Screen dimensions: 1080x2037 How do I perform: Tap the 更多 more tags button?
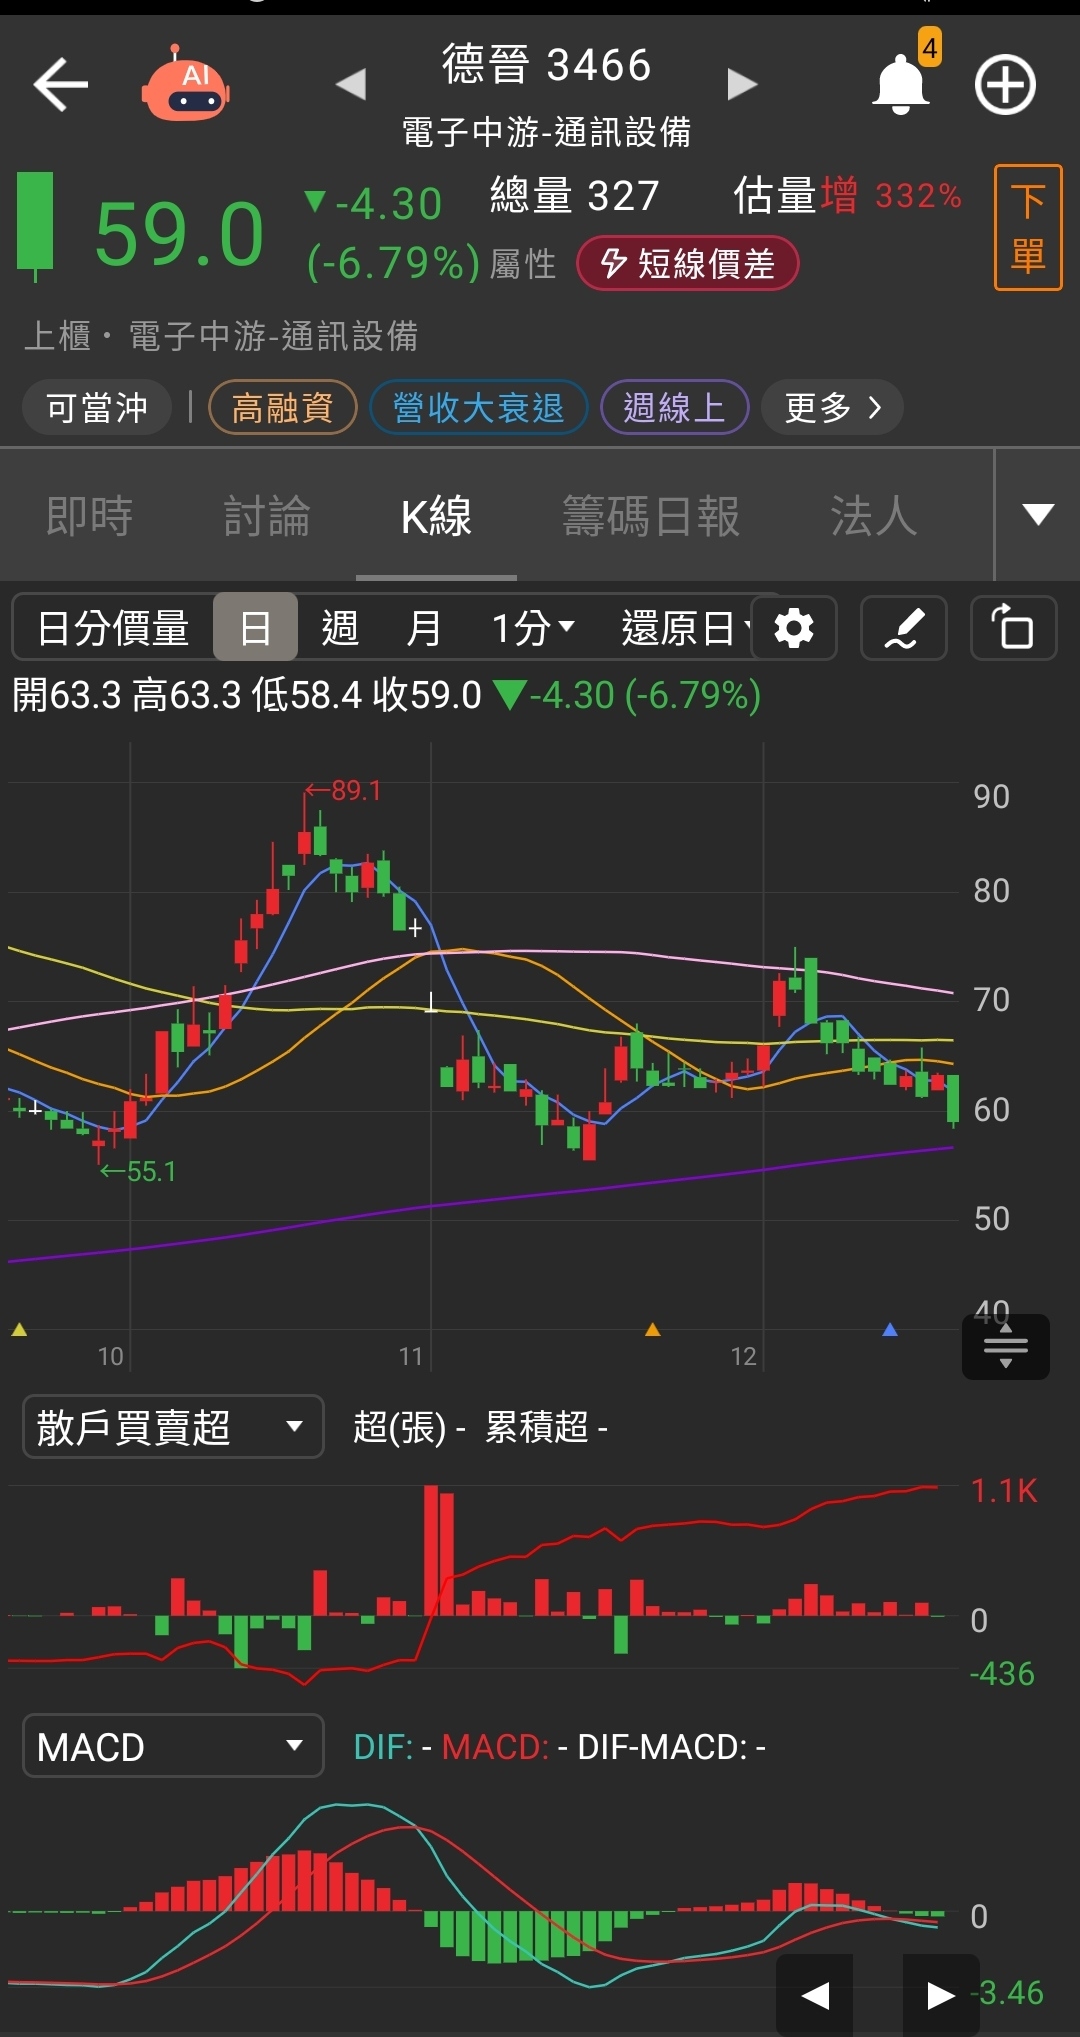(832, 408)
